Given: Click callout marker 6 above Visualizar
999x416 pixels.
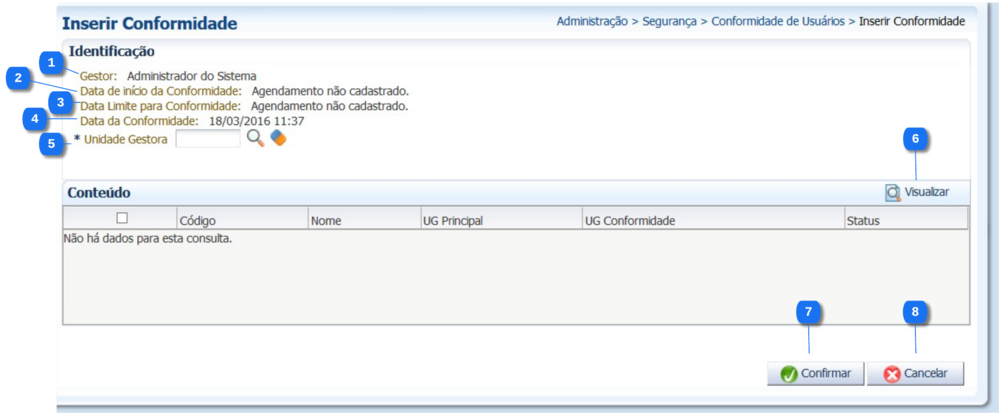Looking at the screenshot, I should 915,139.
